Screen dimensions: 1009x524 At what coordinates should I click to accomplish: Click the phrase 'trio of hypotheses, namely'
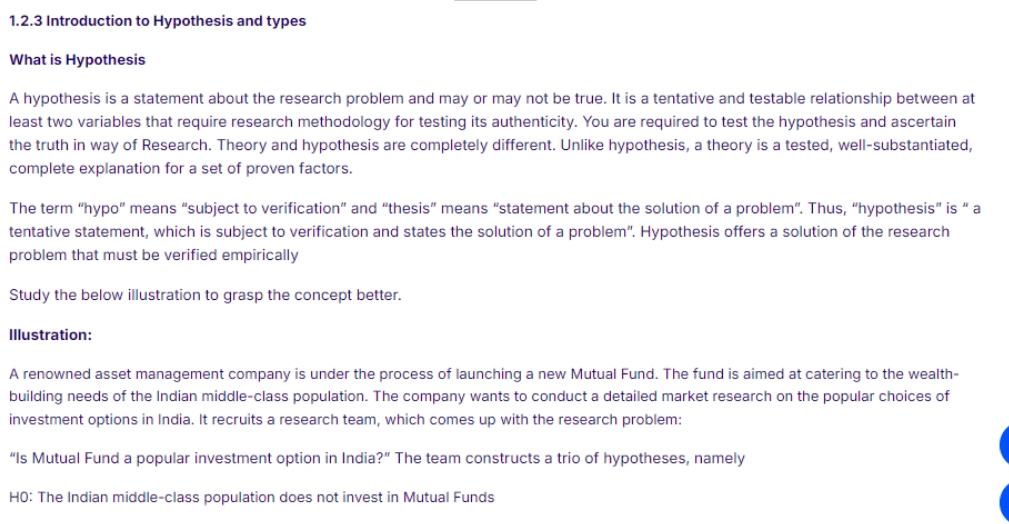(651, 458)
